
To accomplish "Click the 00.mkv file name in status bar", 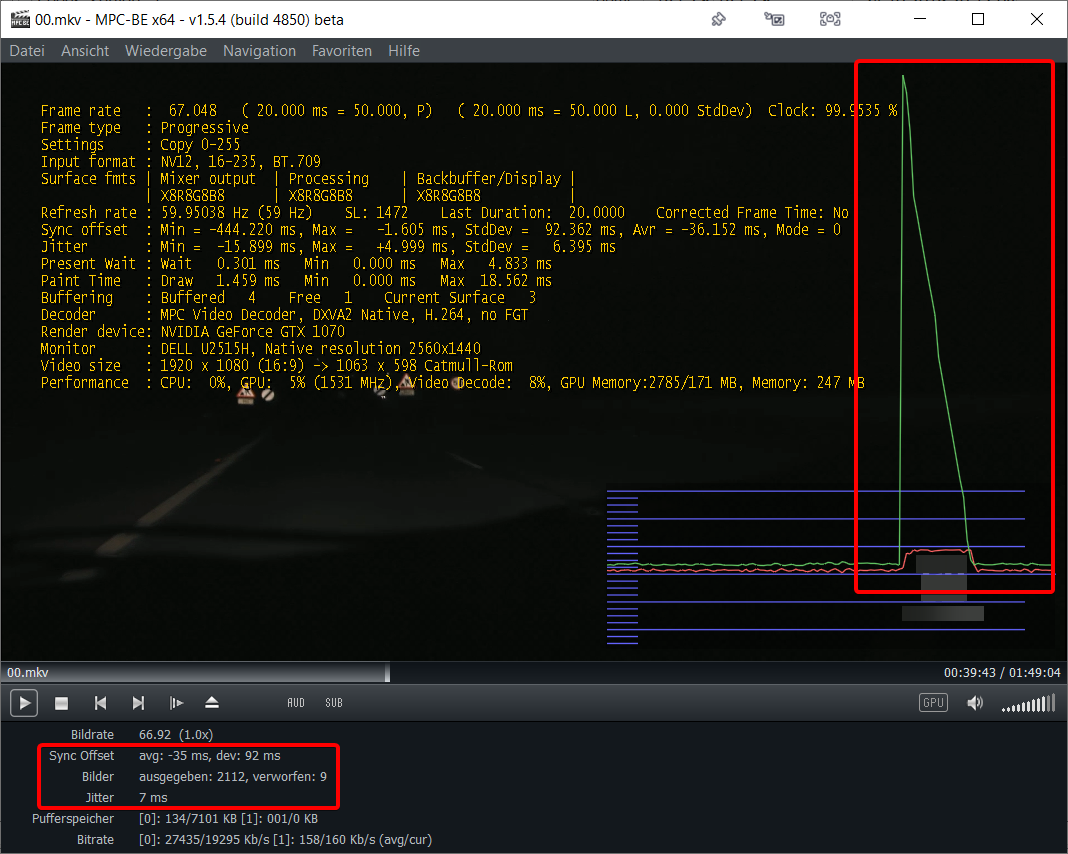I will [x=28, y=673].
